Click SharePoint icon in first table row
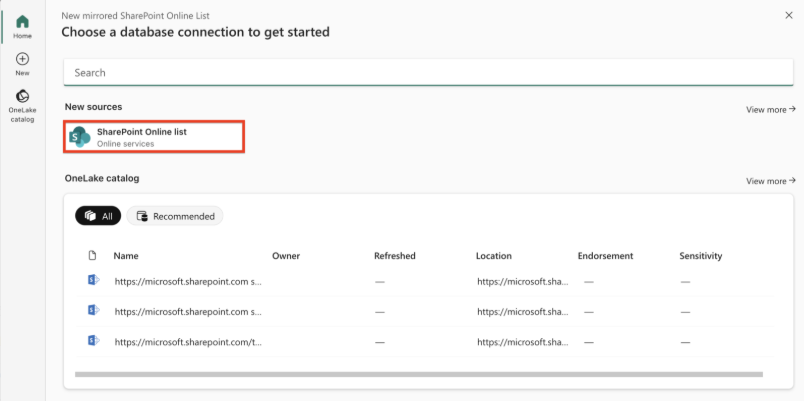The width and height of the screenshot is (804, 401). [x=93, y=280]
